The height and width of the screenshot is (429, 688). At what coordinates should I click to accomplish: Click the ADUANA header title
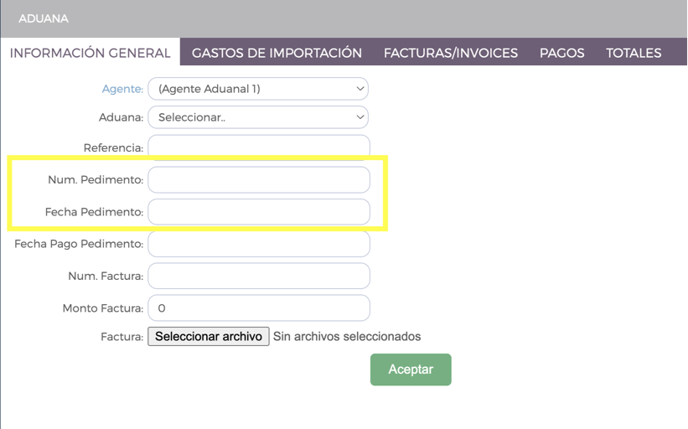pyautogui.click(x=43, y=18)
